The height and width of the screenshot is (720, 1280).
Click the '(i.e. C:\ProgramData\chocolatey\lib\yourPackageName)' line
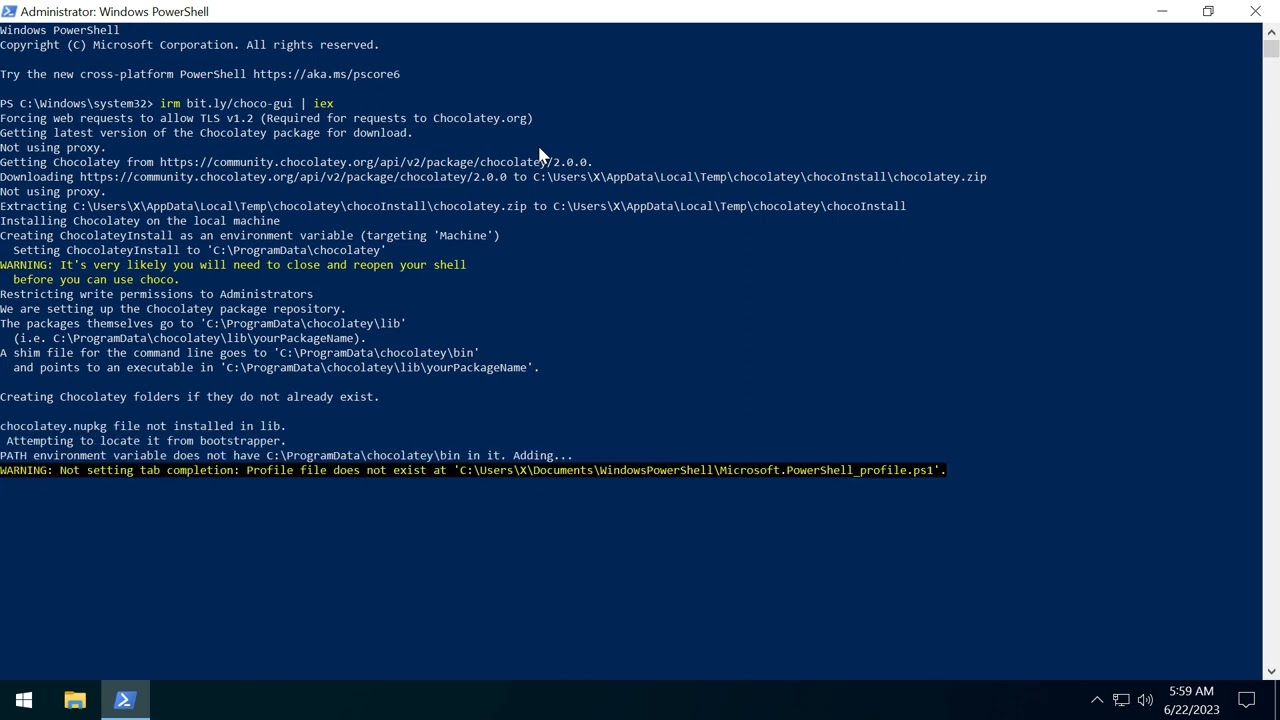[190, 338]
